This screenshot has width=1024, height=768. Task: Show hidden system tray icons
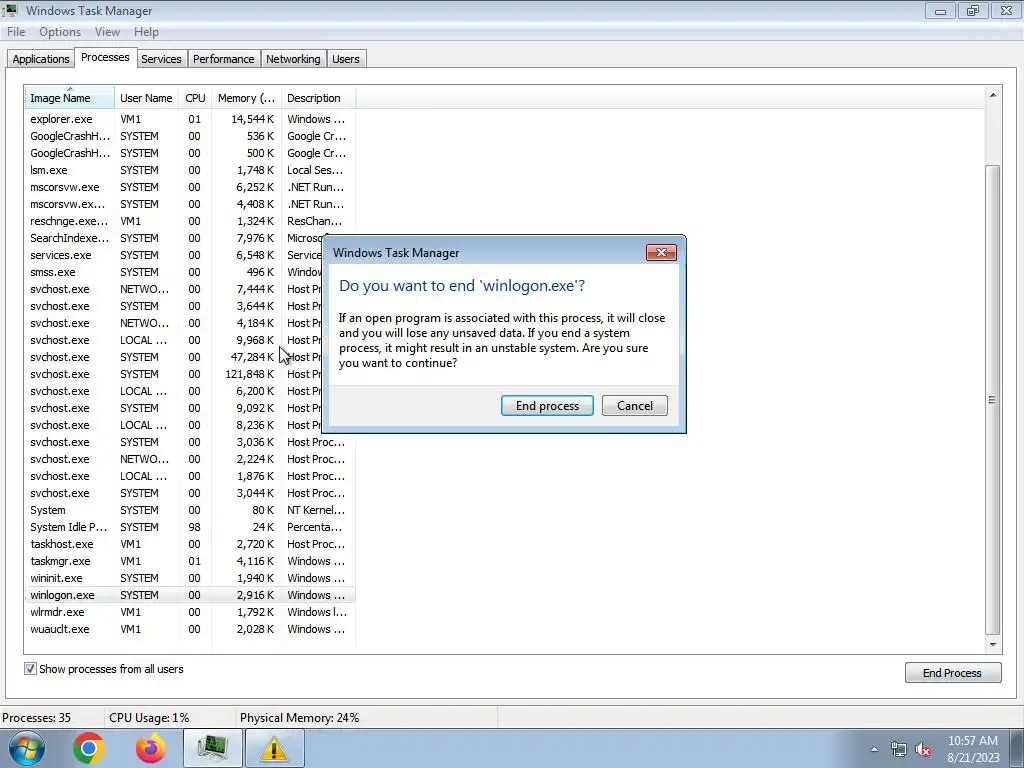874,749
